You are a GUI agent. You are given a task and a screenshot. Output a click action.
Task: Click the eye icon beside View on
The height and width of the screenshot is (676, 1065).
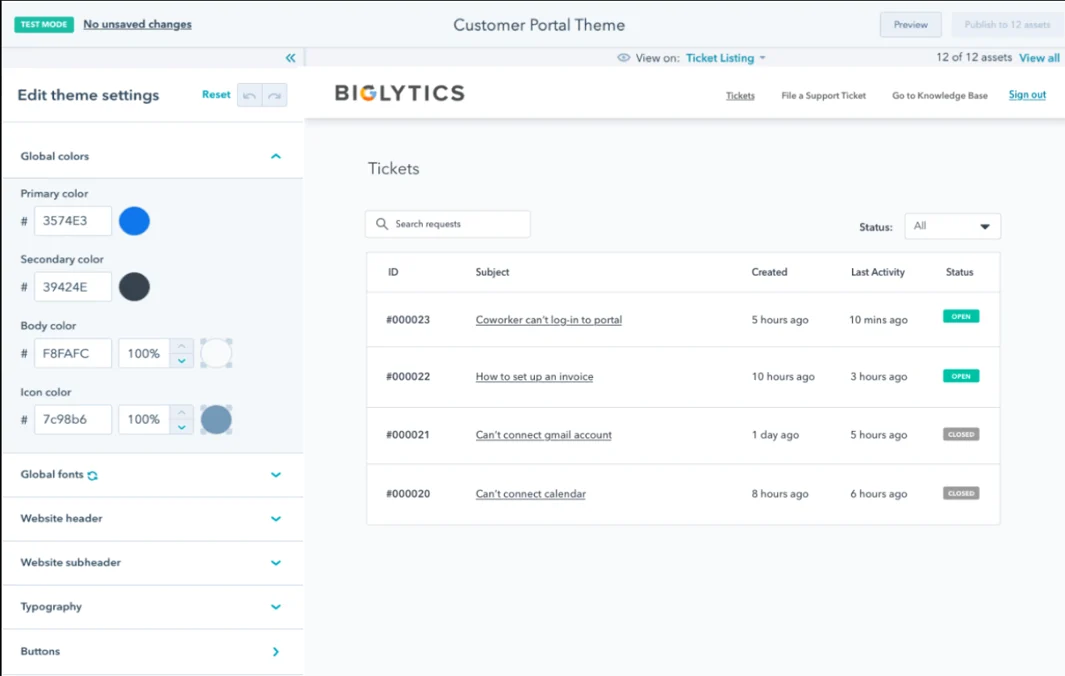[x=625, y=58]
